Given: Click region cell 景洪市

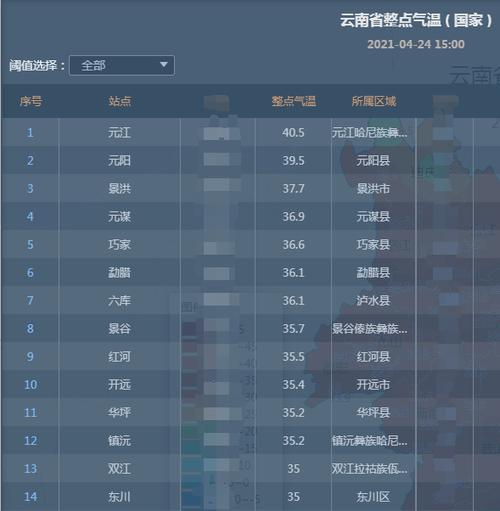Looking at the screenshot, I should (373, 189).
